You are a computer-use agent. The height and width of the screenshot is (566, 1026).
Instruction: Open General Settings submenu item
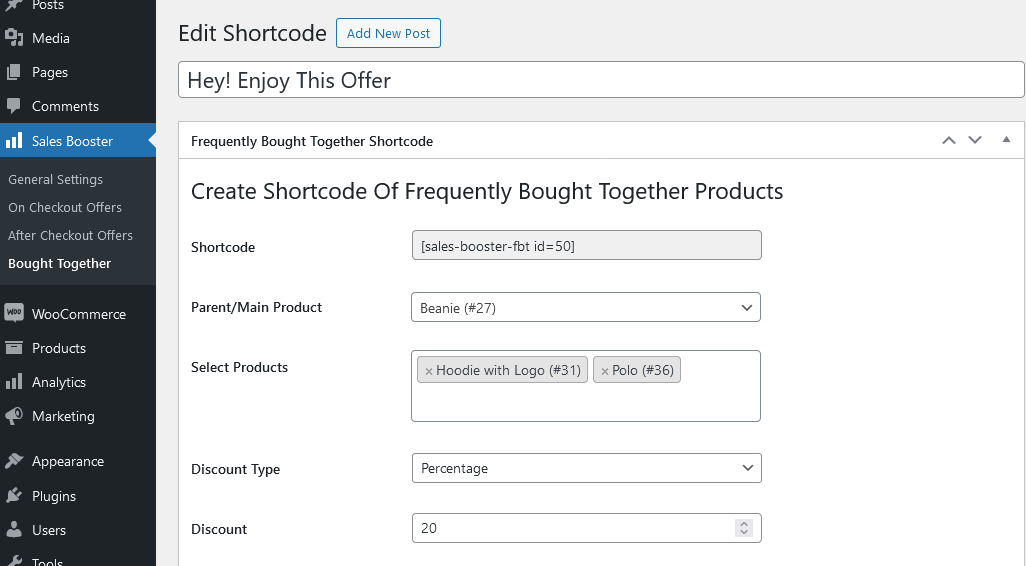[x=56, y=179]
